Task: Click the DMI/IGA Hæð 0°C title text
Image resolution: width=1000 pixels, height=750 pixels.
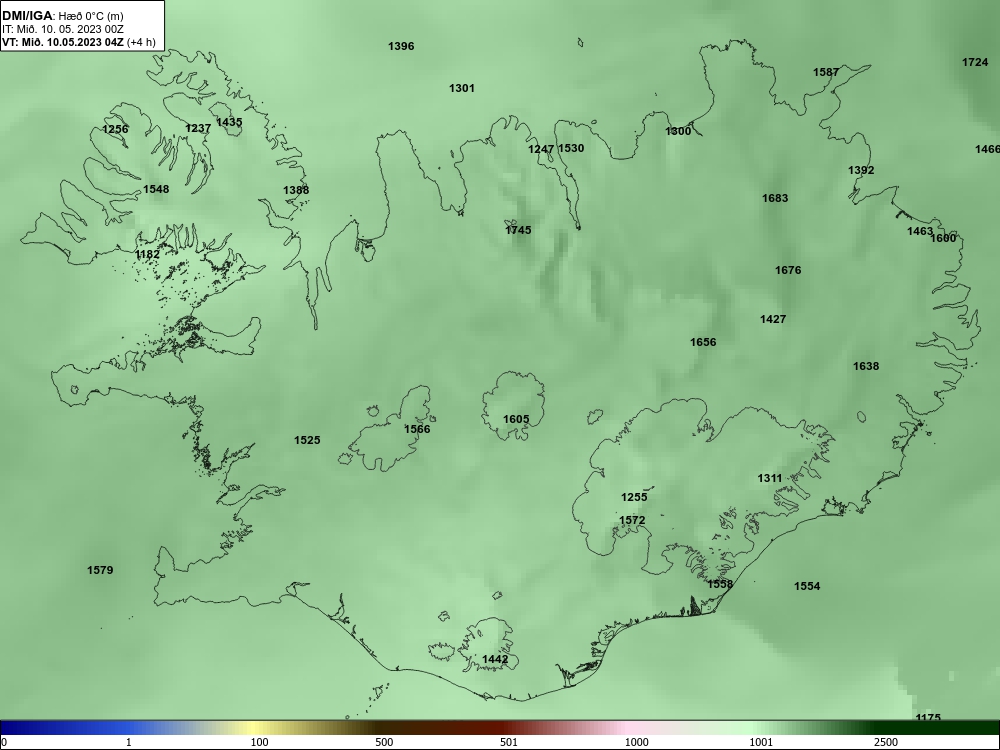Action: (62, 16)
